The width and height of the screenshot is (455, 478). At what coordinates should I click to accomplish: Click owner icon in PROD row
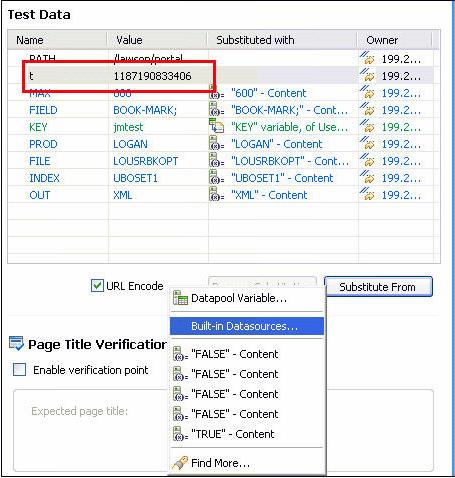(367, 143)
